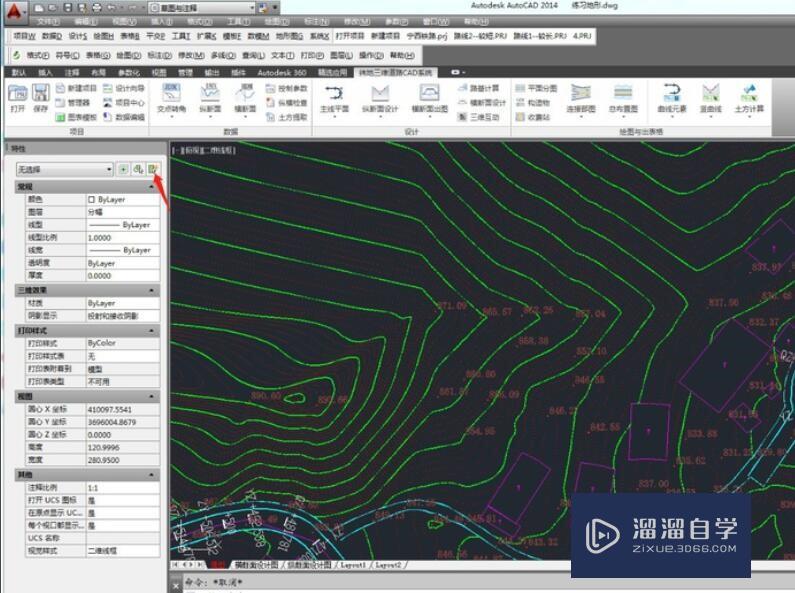Click 平面分图 in the ribbon
Image resolution: width=795 pixels, height=593 pixels.
point(536,88)
